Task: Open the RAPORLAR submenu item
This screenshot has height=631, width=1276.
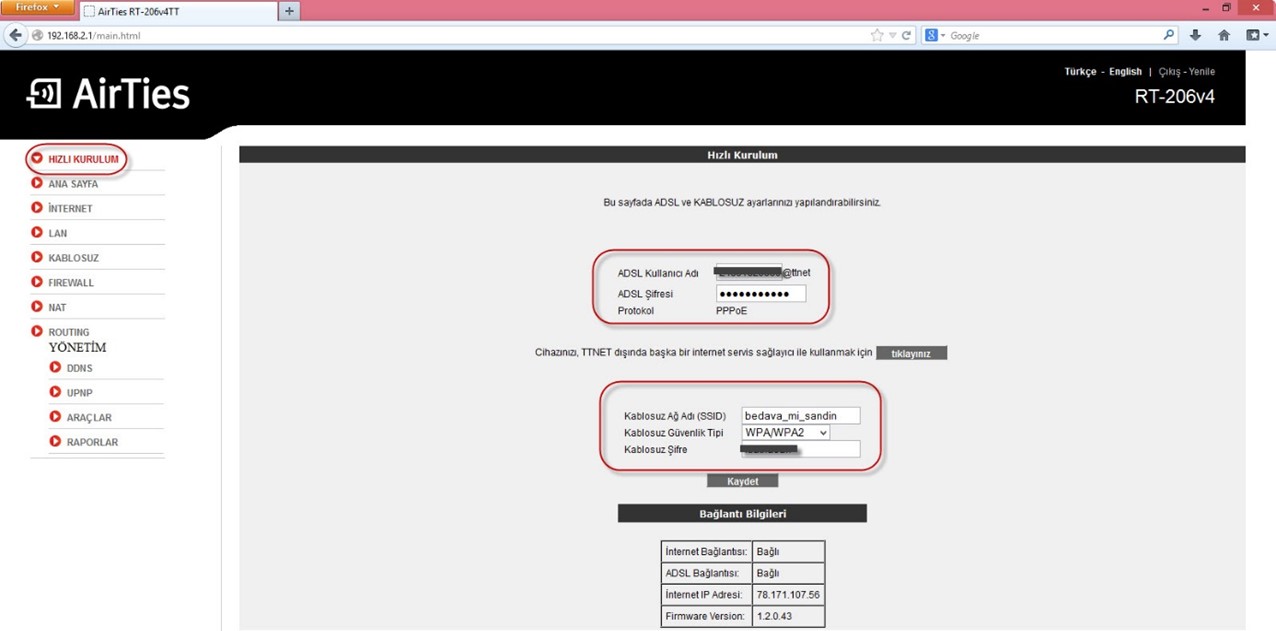Action: click(x=92, y=442)
